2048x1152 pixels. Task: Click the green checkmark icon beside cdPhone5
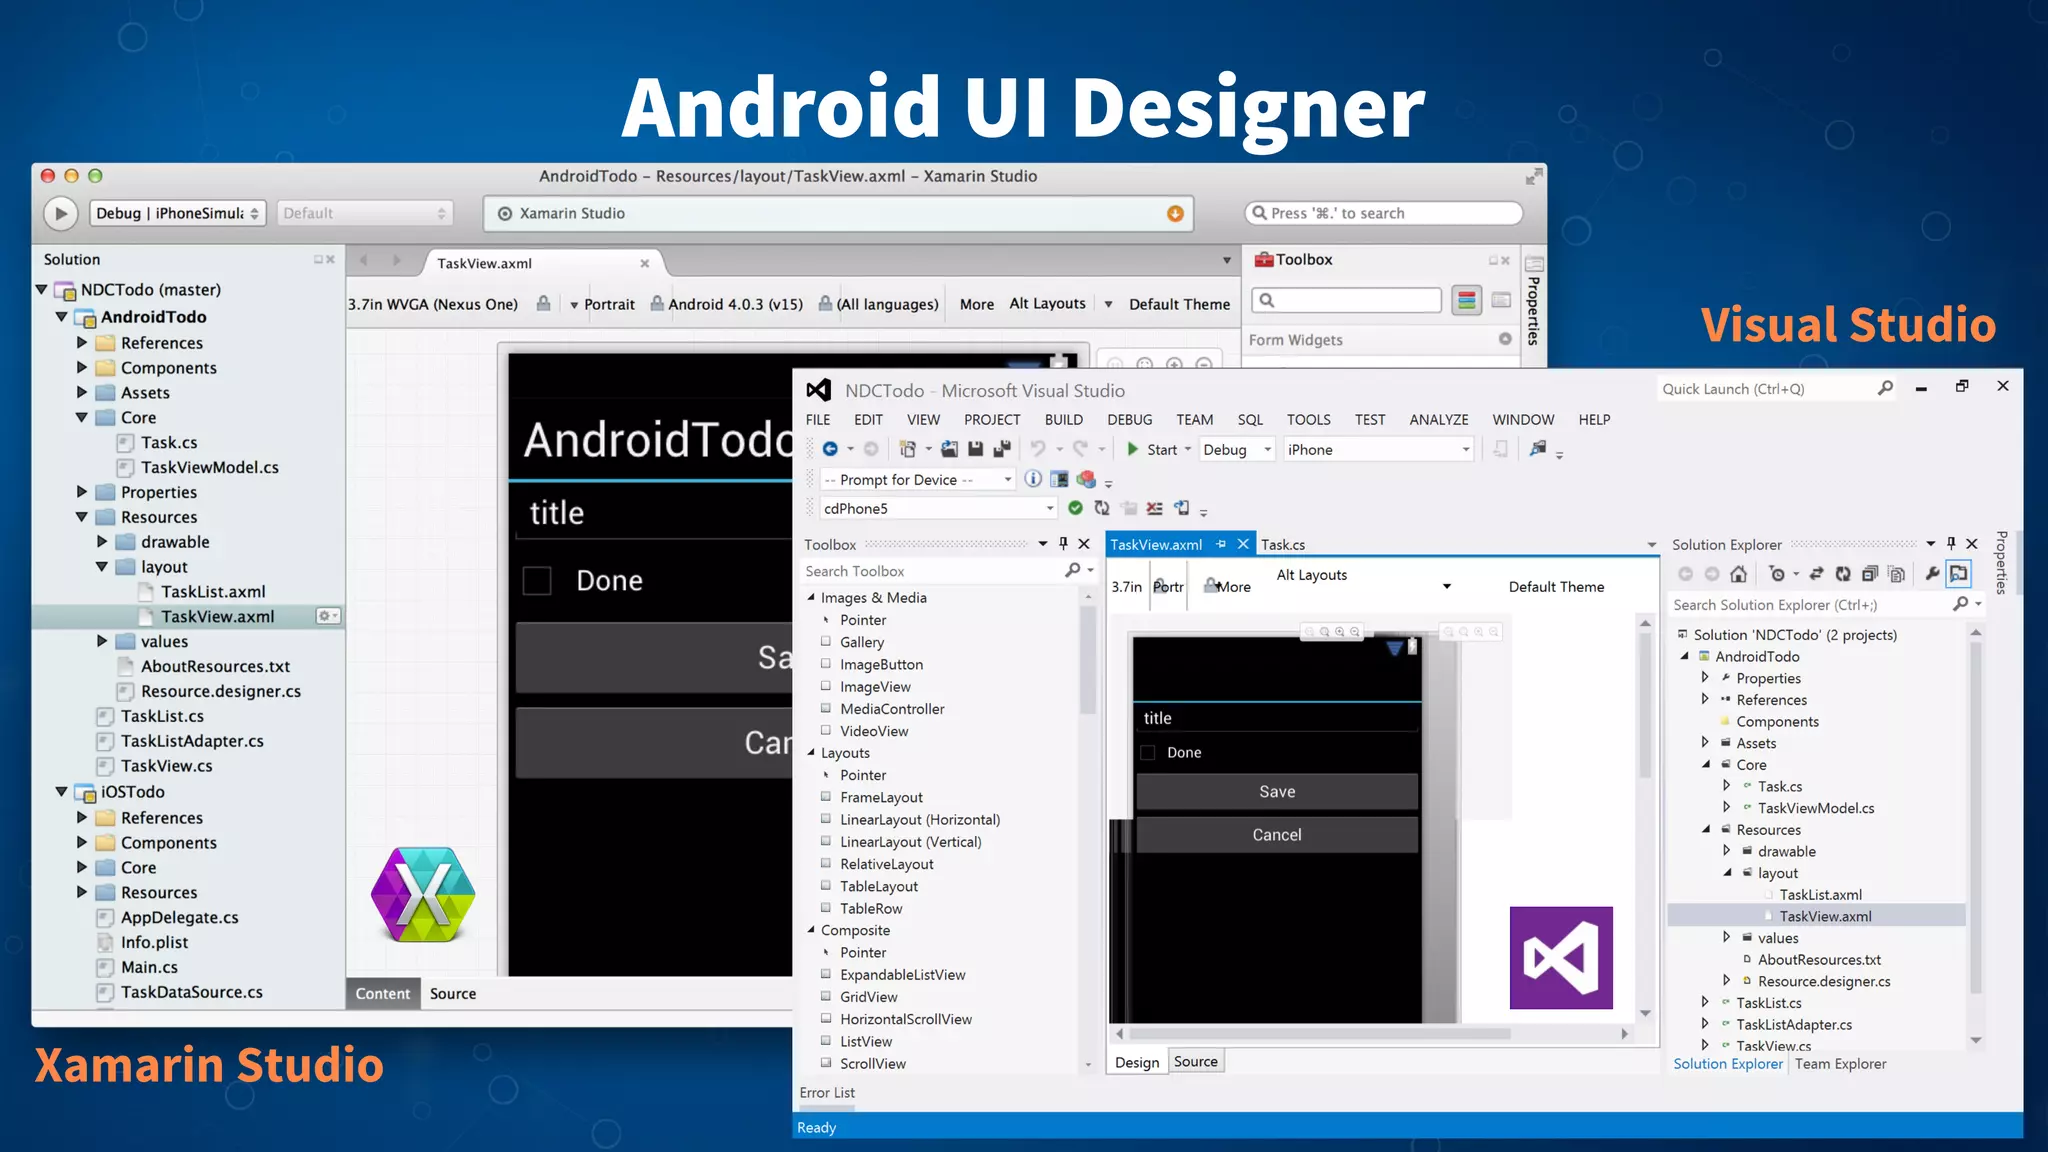coord(1075,508)
